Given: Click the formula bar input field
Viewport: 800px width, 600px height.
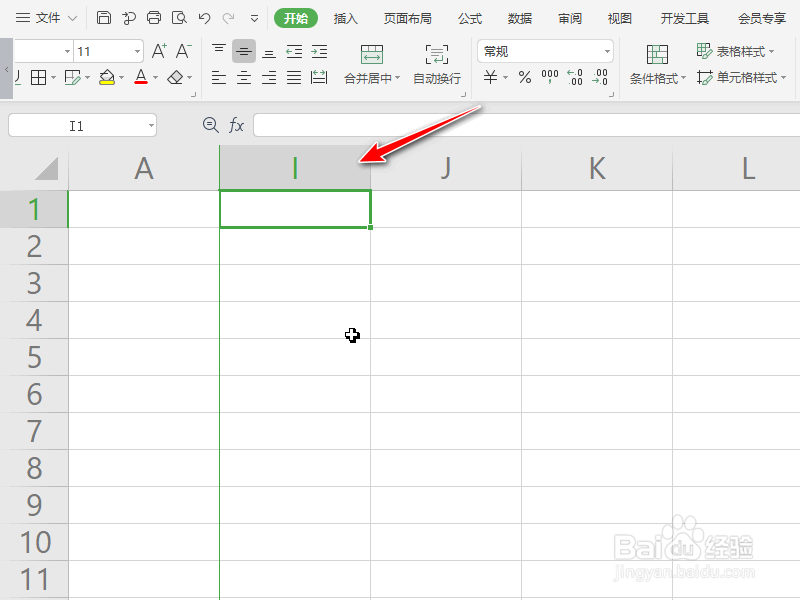Looking at the screenshot, I should 527,125.
